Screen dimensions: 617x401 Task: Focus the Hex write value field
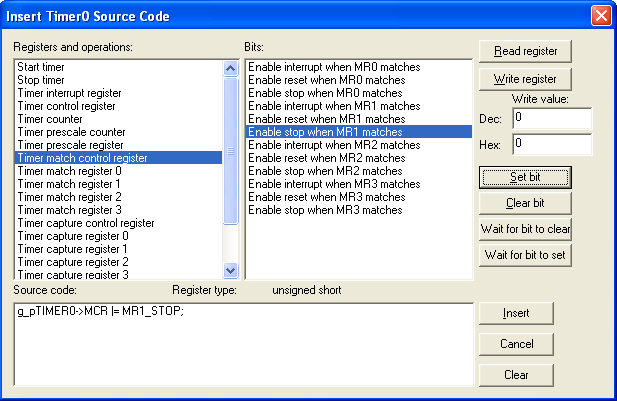552,144
